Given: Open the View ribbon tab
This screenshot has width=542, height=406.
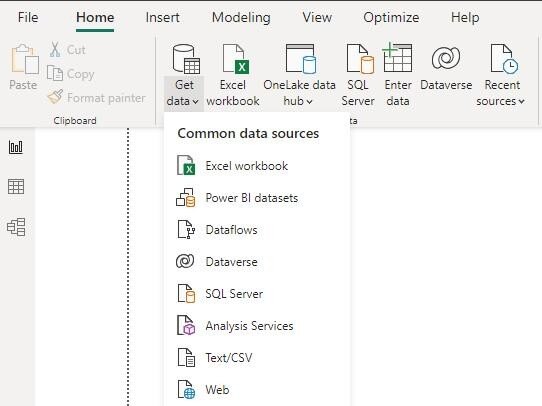Looking at the screenshot, I should (317, 17).
